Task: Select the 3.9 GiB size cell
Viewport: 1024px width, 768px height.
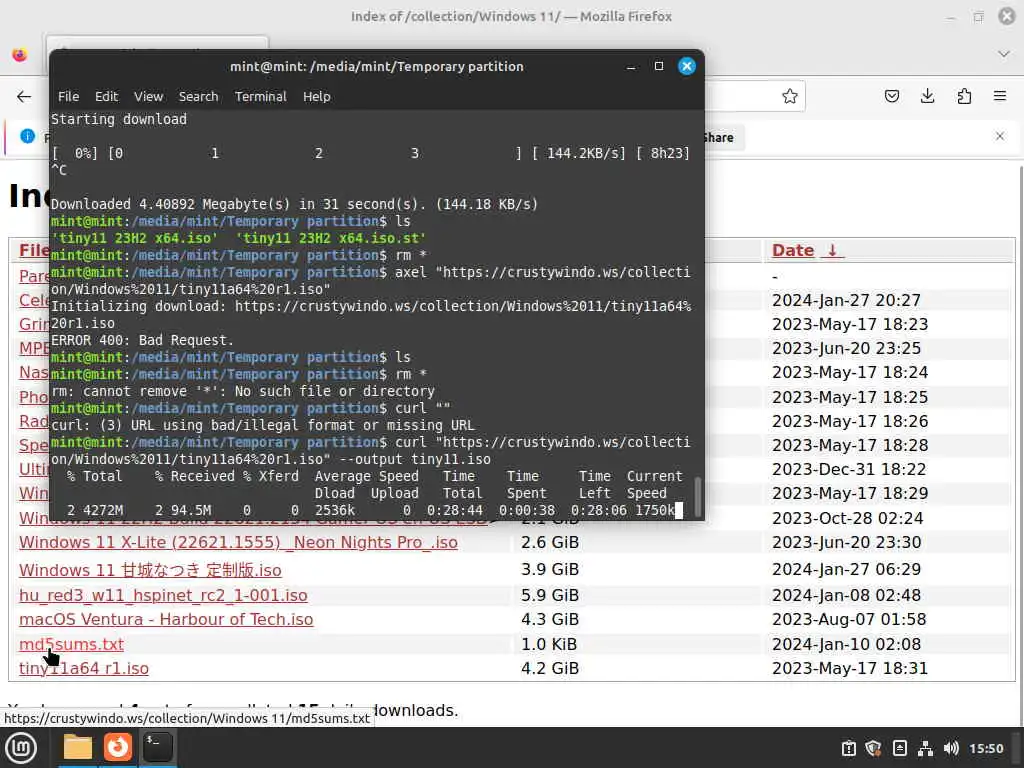Action: (550, 569)
